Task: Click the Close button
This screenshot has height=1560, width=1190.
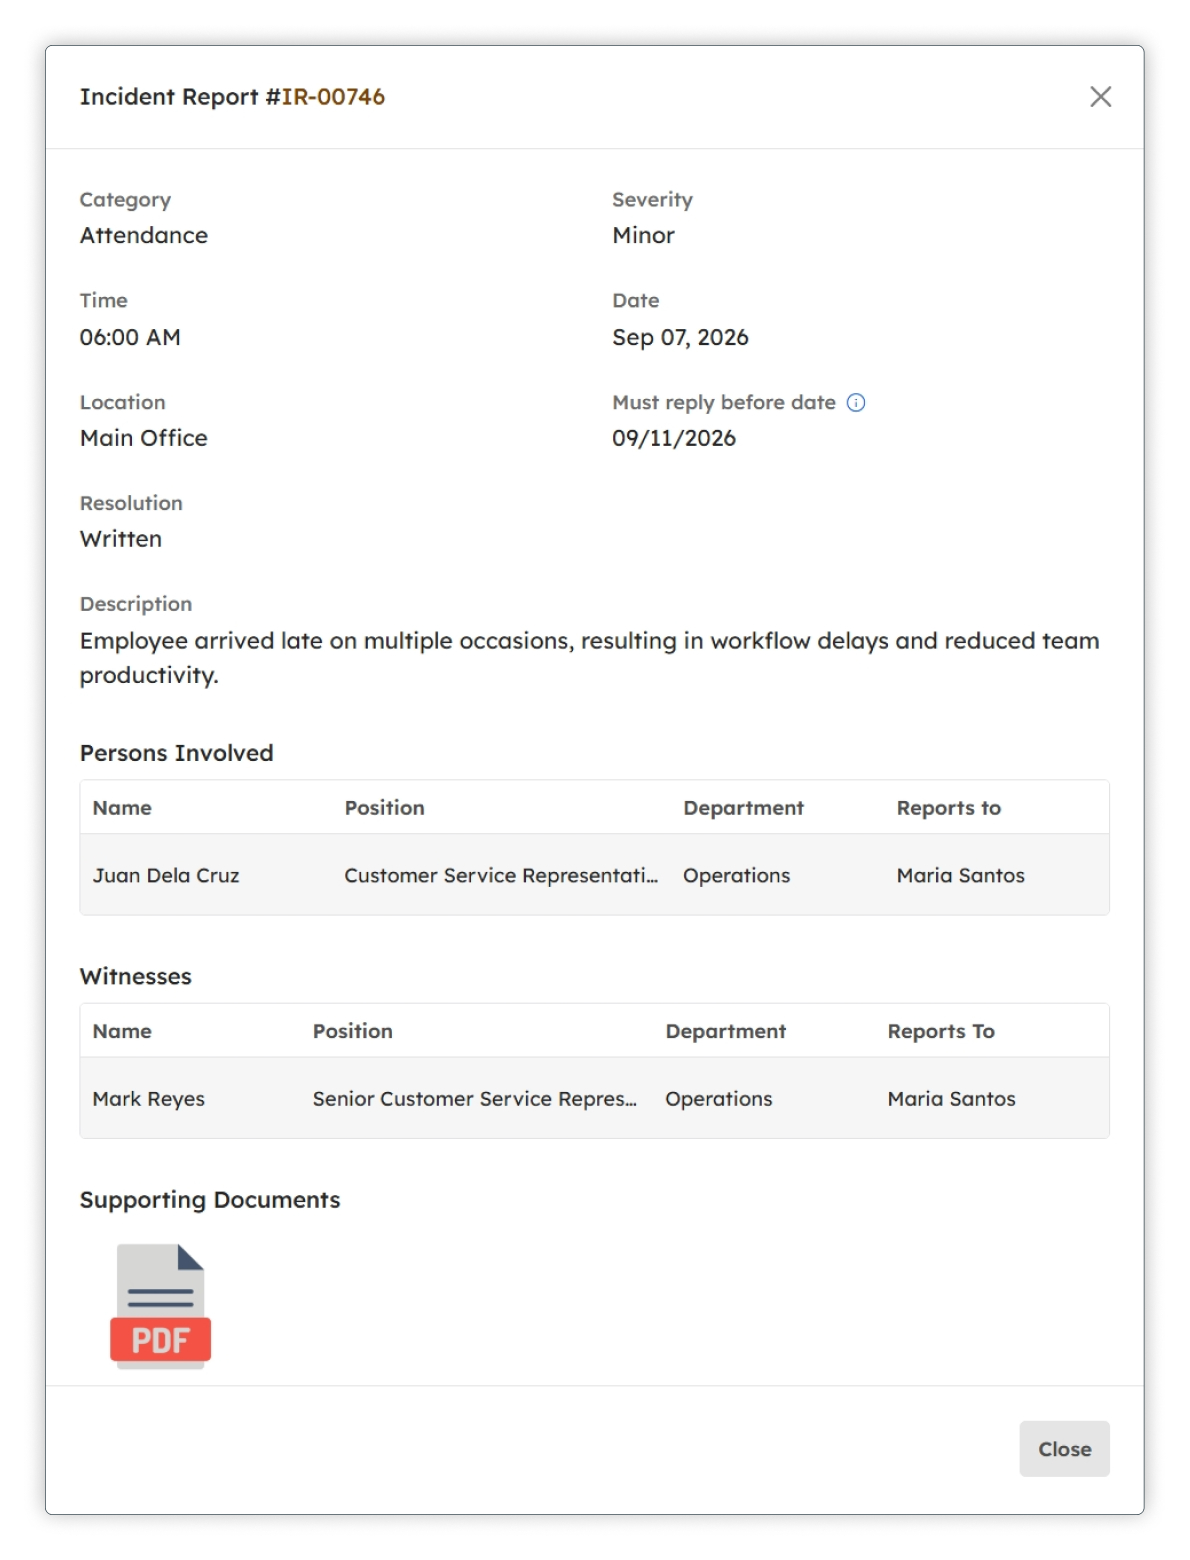Action: point(1064,1448)
